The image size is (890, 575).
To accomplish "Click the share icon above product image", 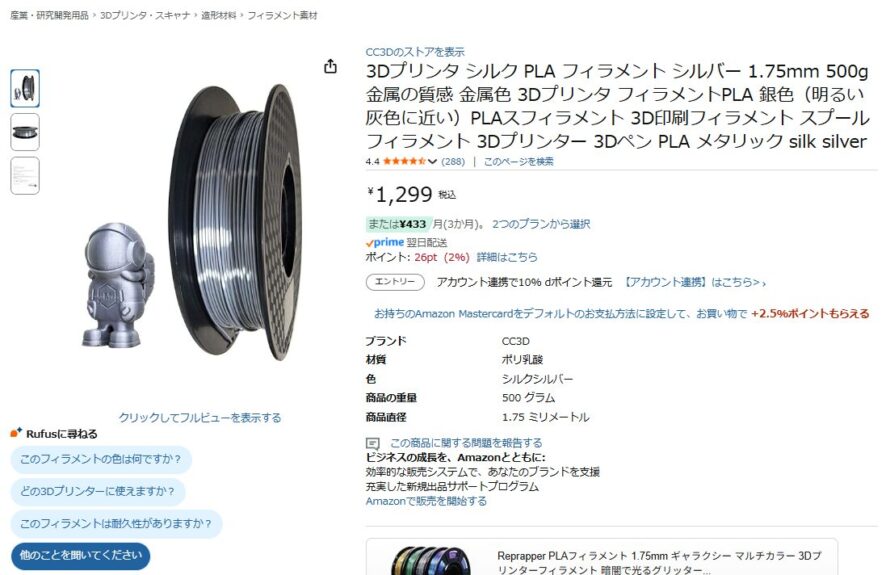I will click(330, 66).
